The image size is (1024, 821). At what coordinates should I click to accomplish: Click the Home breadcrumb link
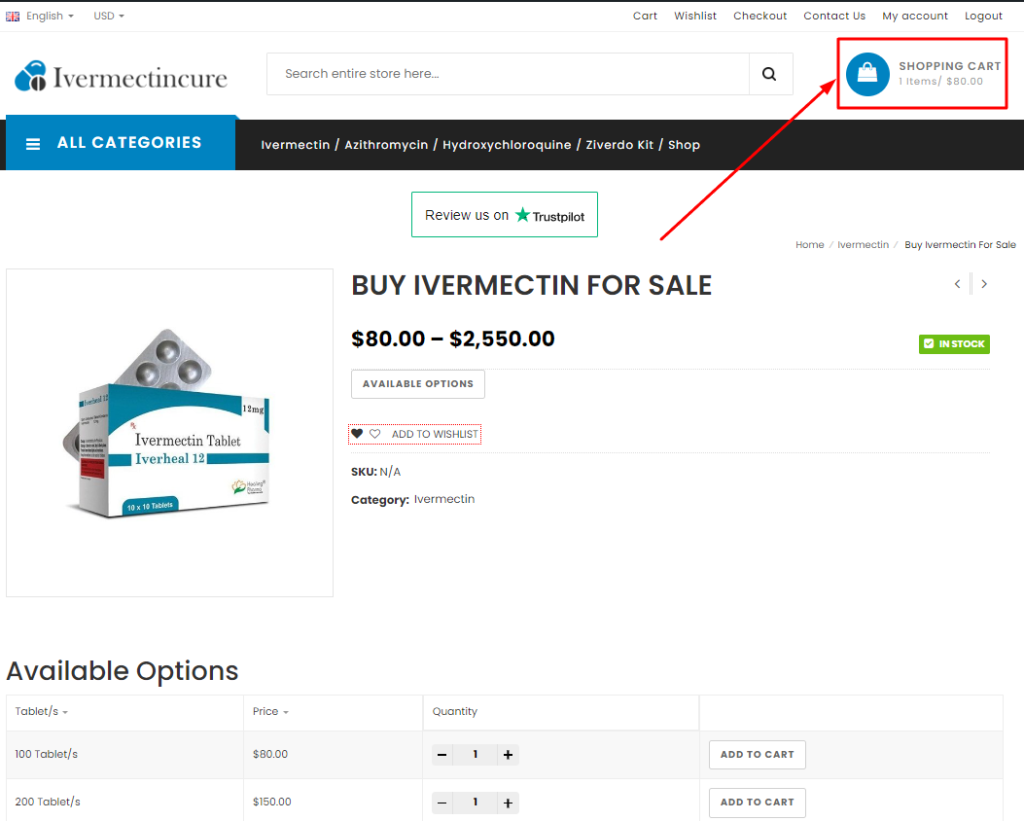[809, 244]
